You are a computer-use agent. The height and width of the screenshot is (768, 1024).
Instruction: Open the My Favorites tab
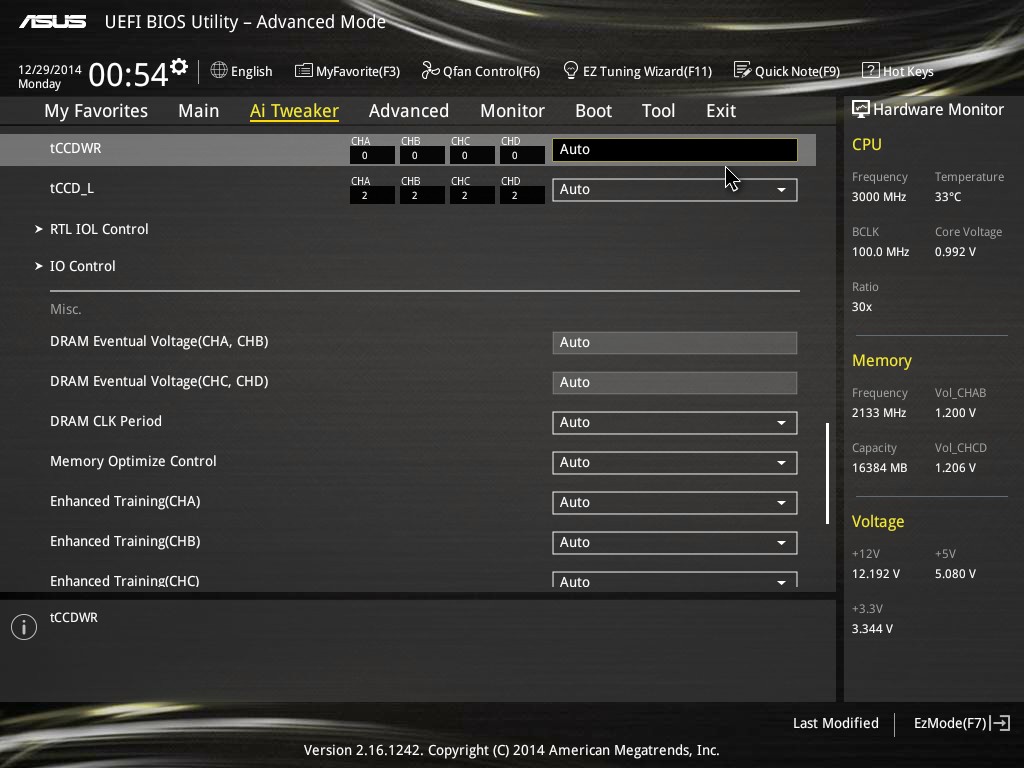96,111
